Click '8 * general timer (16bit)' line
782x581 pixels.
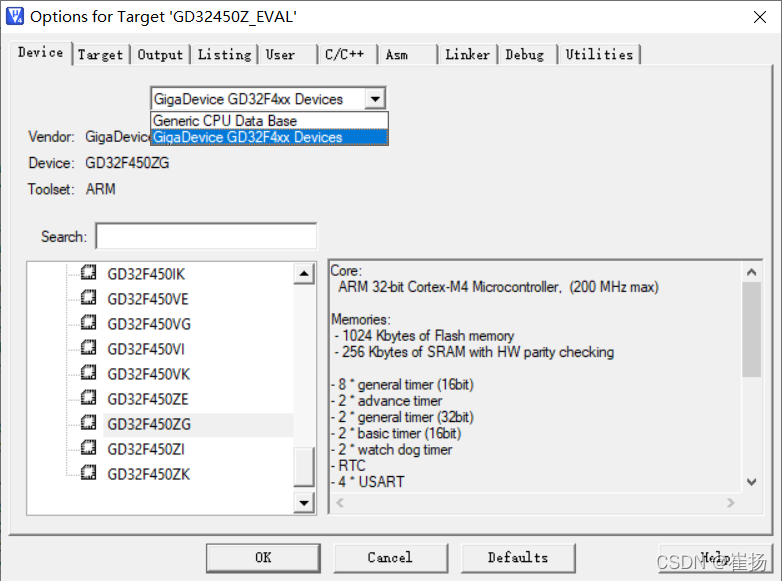tap(402, 385)
